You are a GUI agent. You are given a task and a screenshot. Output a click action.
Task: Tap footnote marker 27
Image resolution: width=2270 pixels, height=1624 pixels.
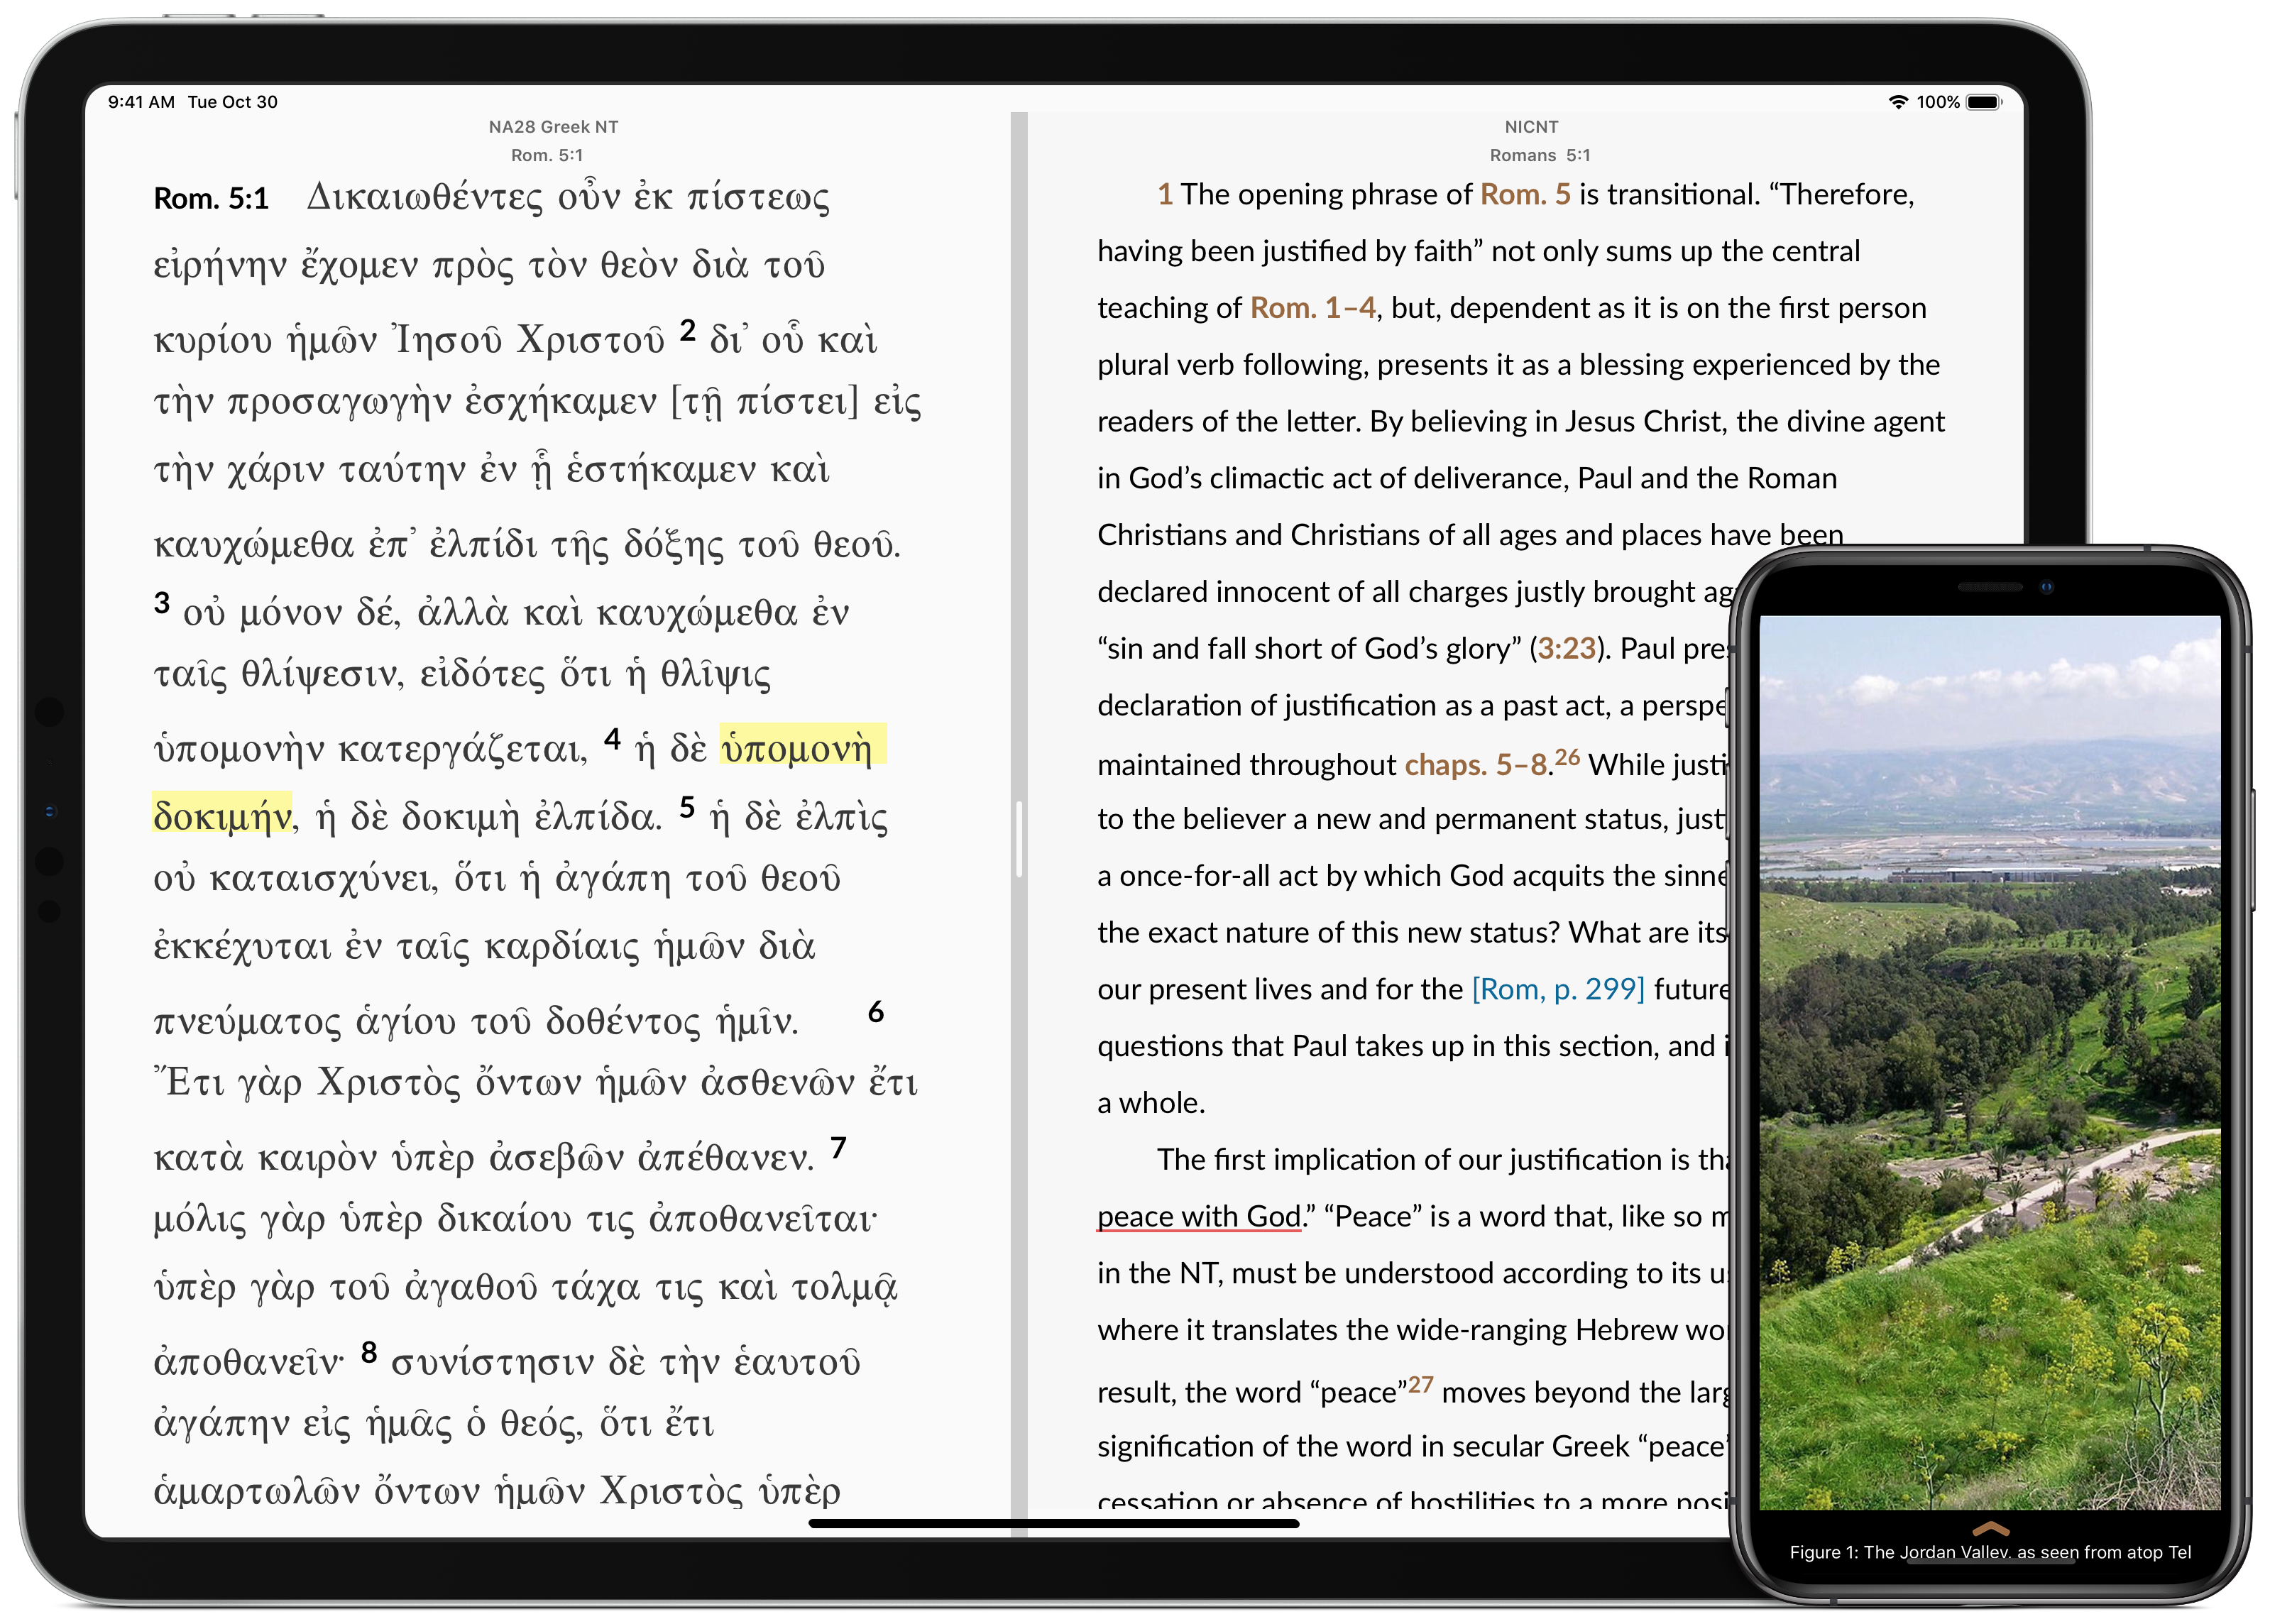[1420, 1385]
